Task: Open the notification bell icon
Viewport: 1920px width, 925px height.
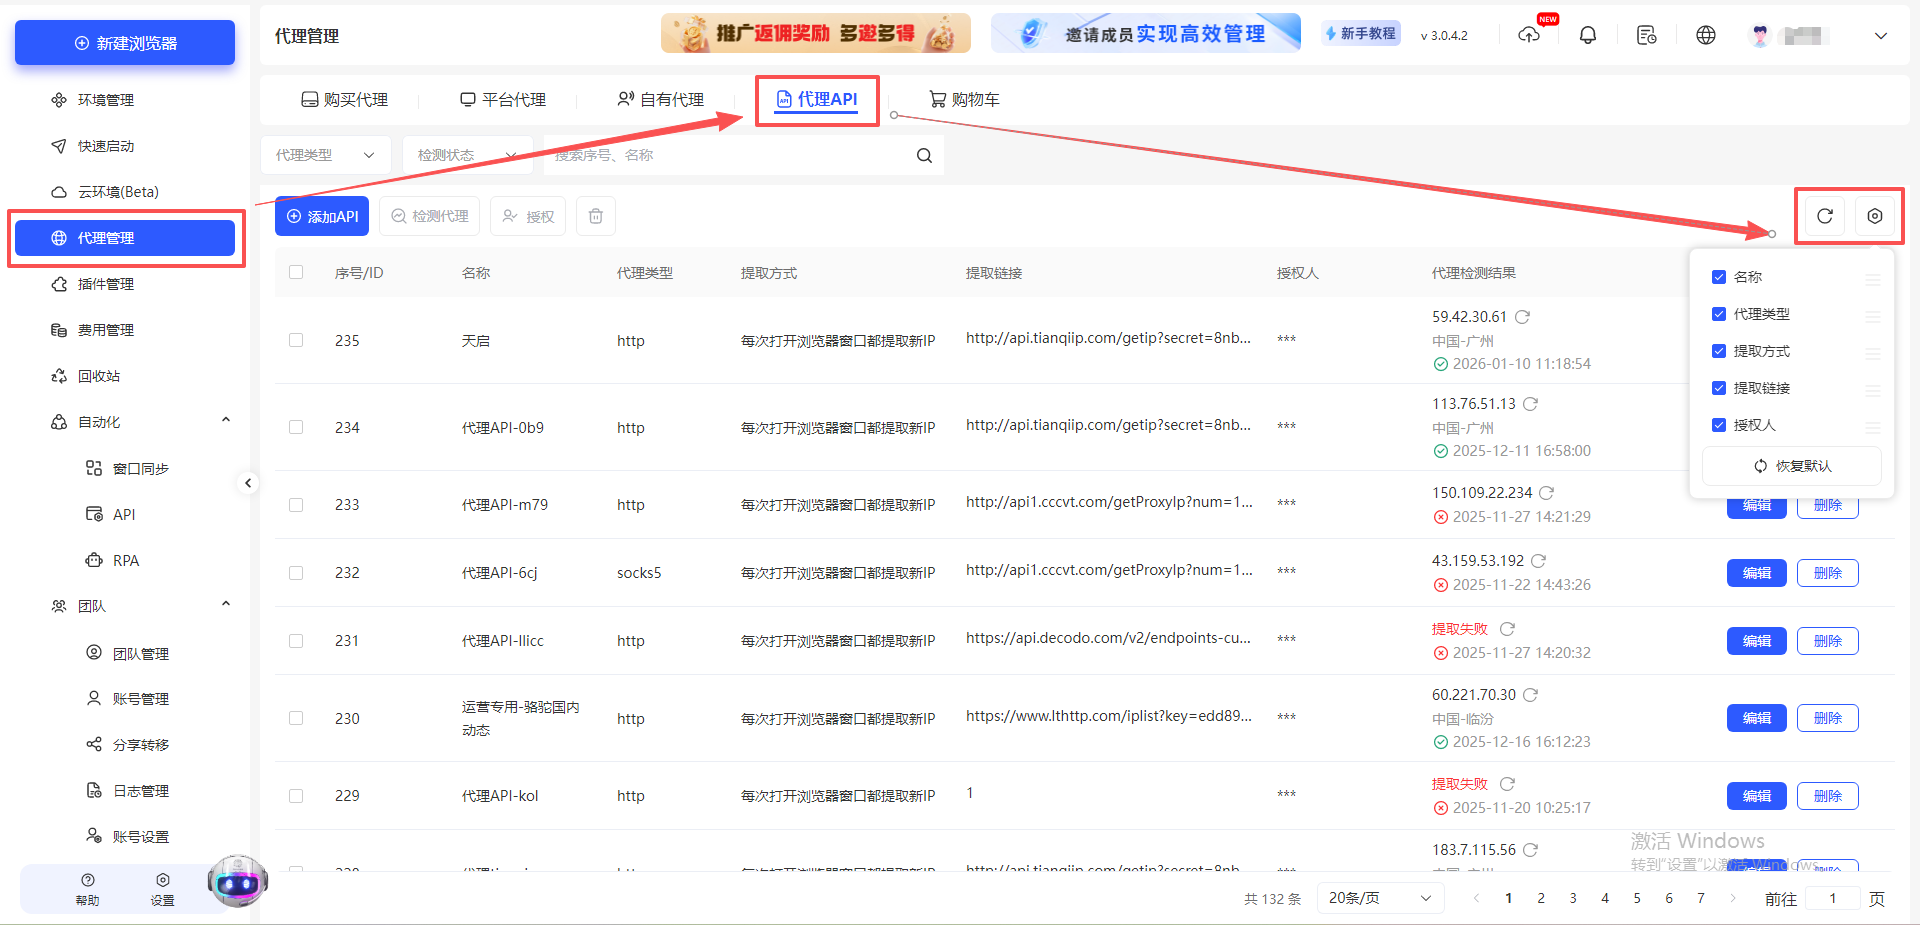Action: click(x=1587, y=34)
